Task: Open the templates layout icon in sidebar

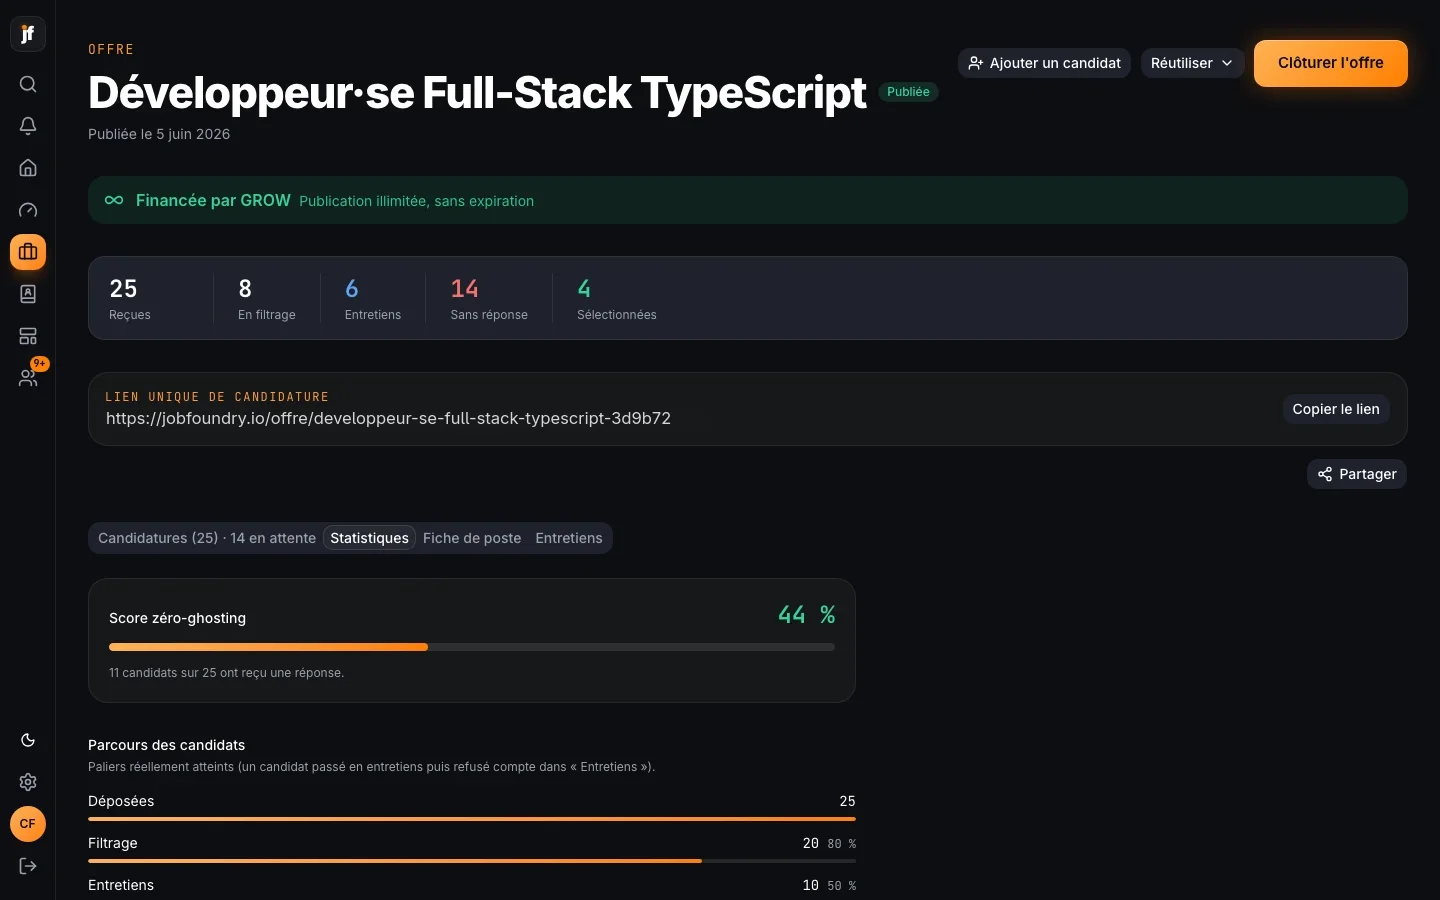Action: [x=28, y=336]
